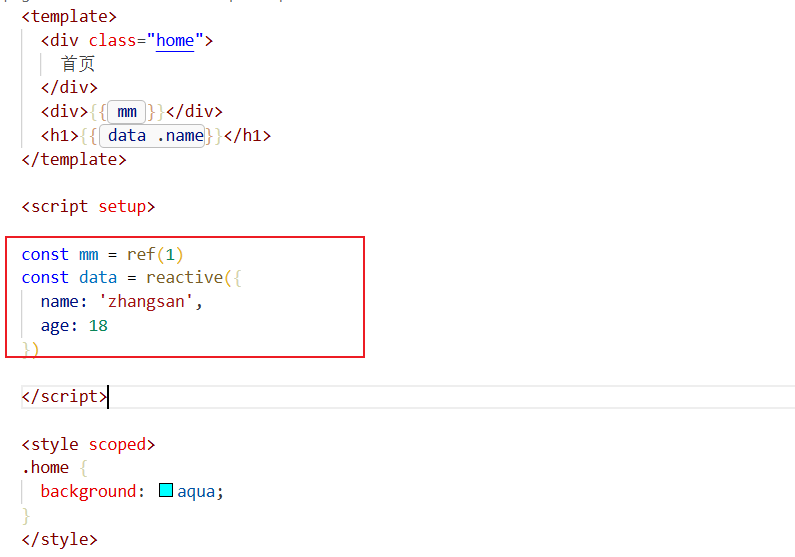Click the aqua color swatch
795x557 pixels.
click(166, 490)
